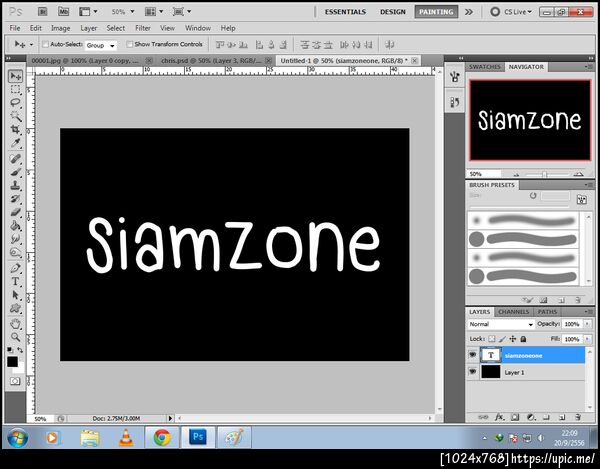Select the Eyedropper tool

click(x=15, y=143)
